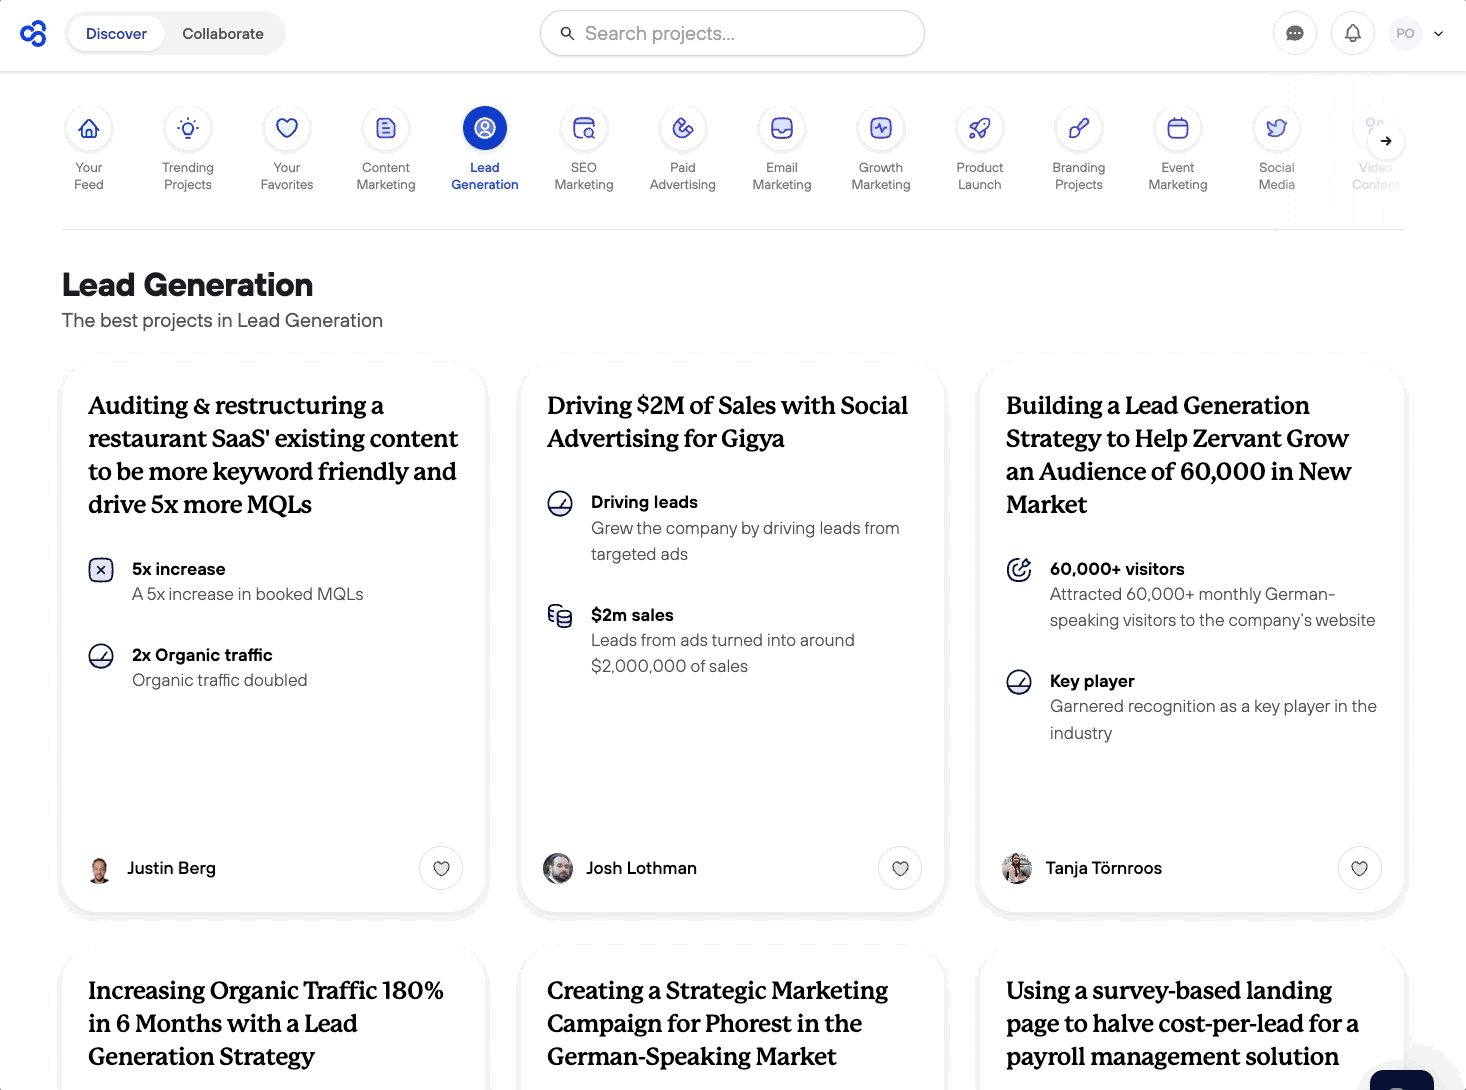Expand the user account dropdown chevron
The width and height of the screenshot is (1466, 1090).
coord(1439,34)
